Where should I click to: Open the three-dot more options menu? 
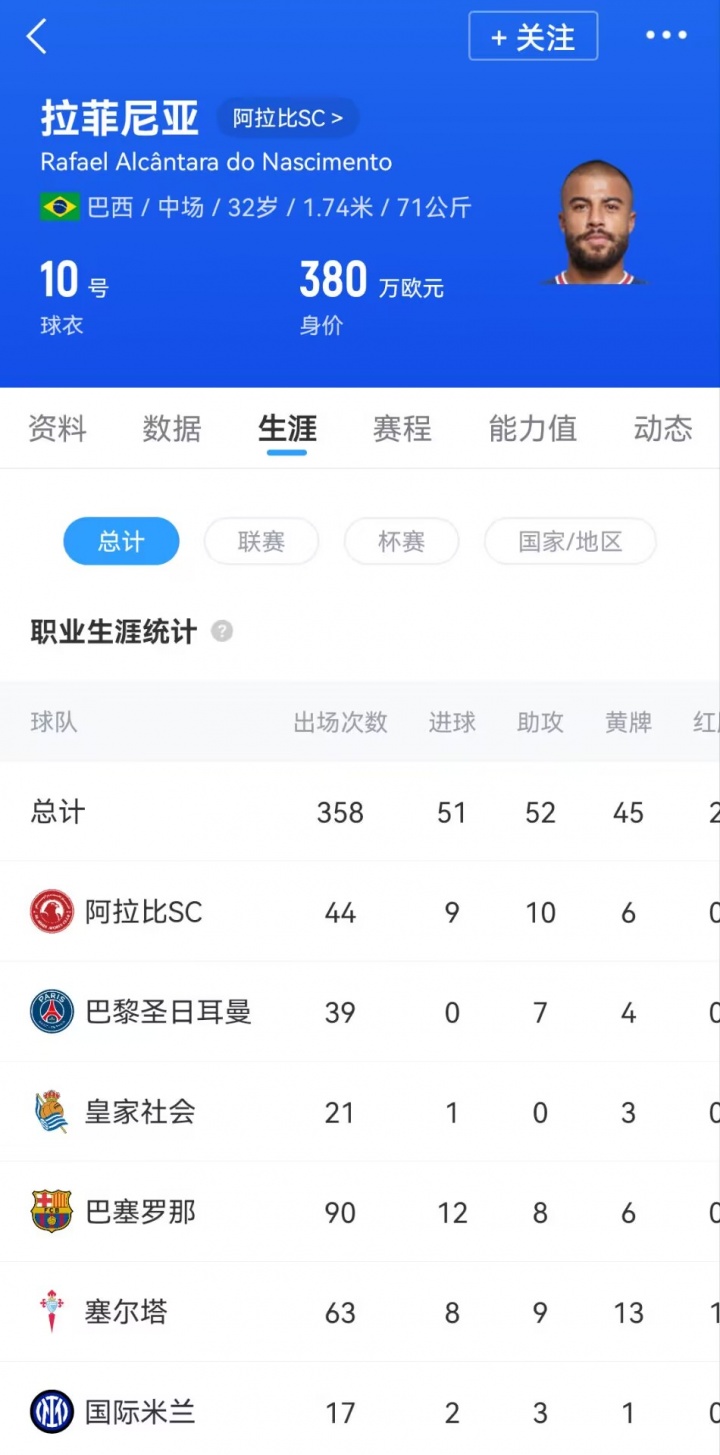coord(666,36)
